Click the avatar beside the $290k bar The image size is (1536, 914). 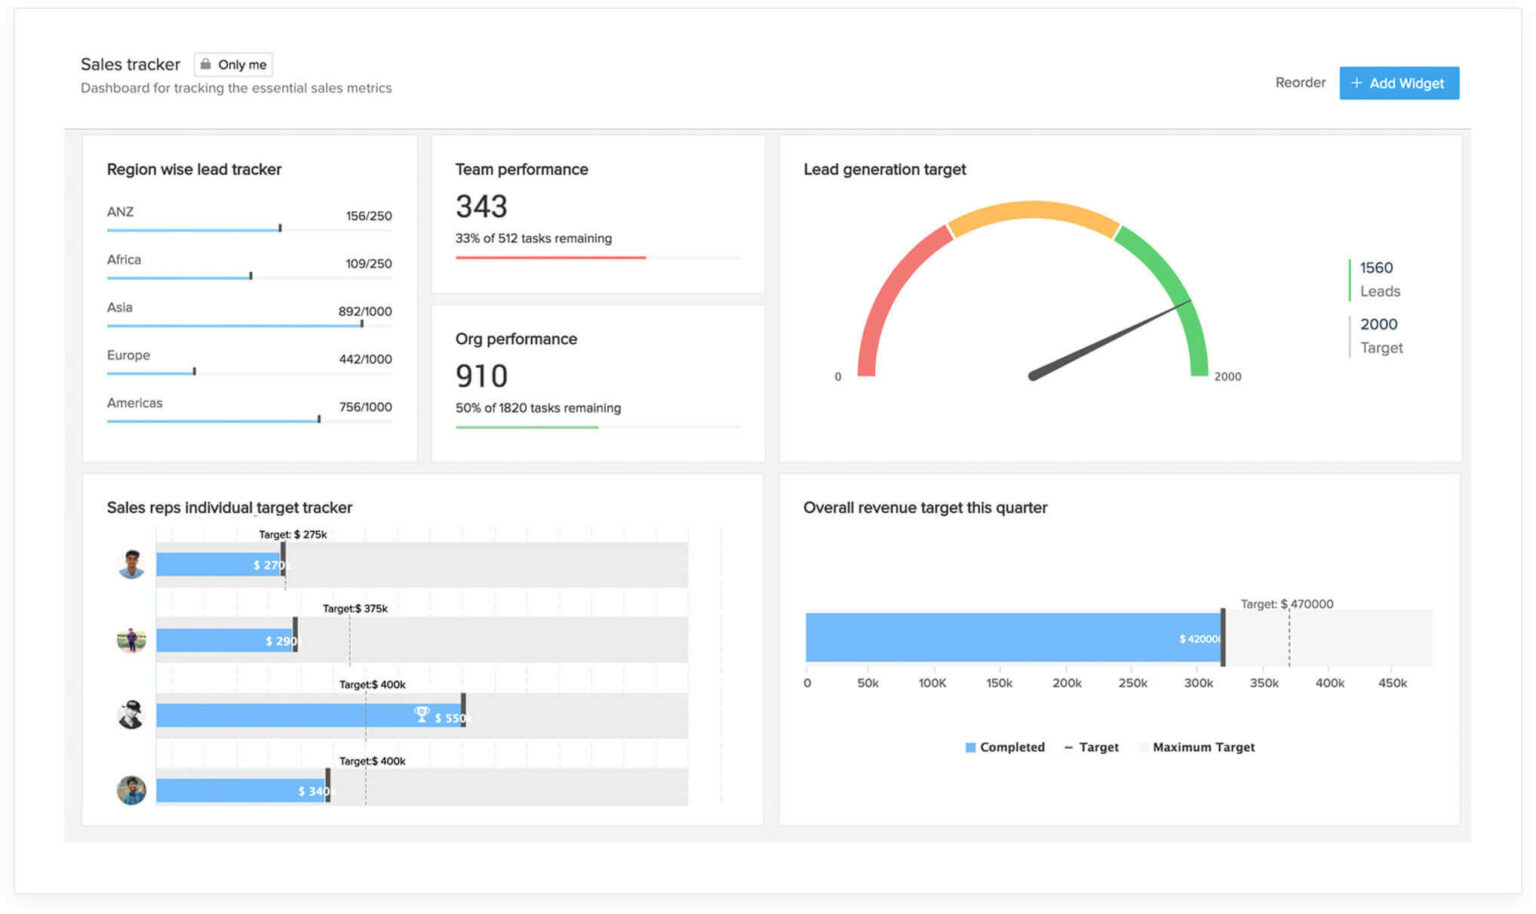(131, 639)
